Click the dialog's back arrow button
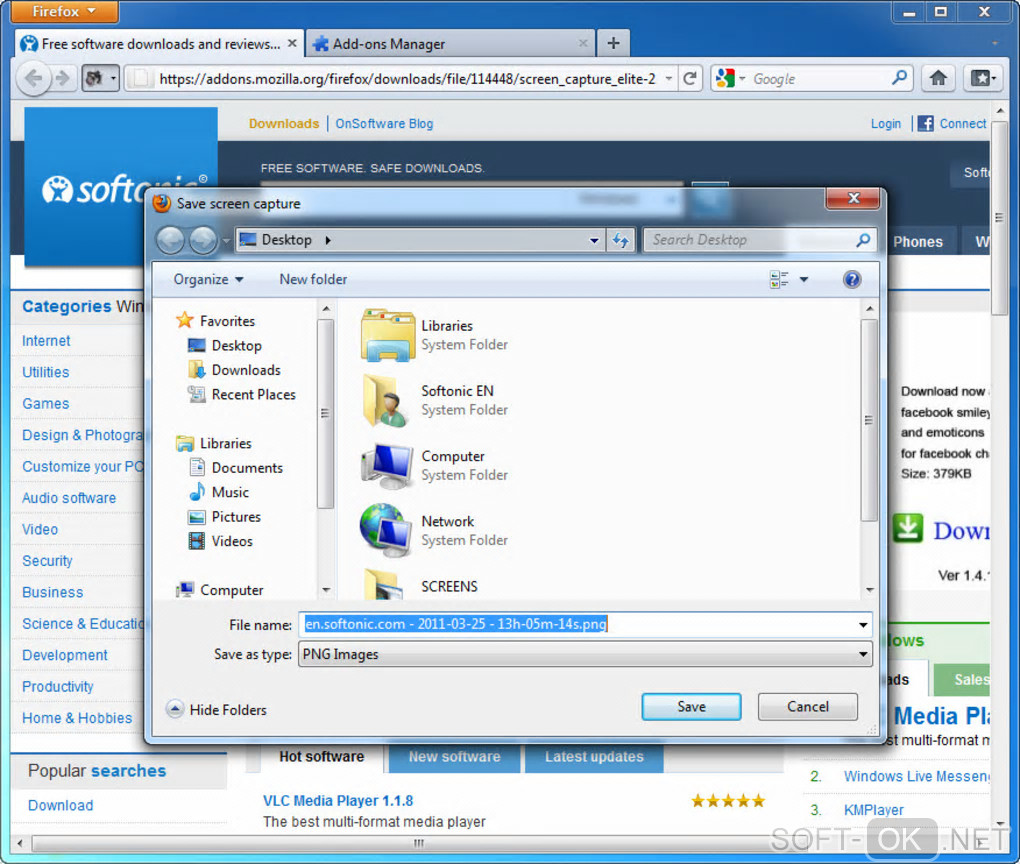1020x864 pixels. (x=171, y=240)
